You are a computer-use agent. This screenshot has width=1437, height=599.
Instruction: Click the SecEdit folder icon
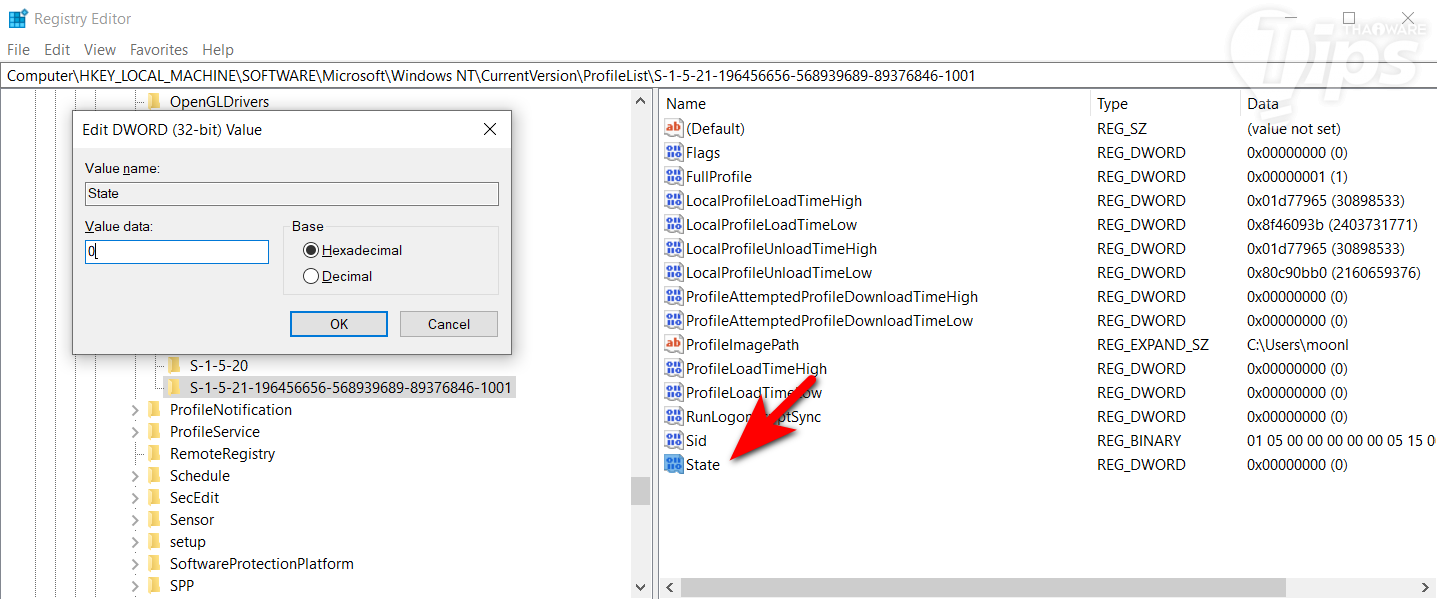point(154,497)
